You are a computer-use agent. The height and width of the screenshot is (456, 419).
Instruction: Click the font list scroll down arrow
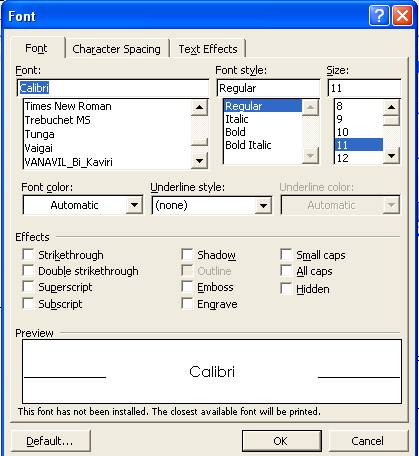point(199,161)
